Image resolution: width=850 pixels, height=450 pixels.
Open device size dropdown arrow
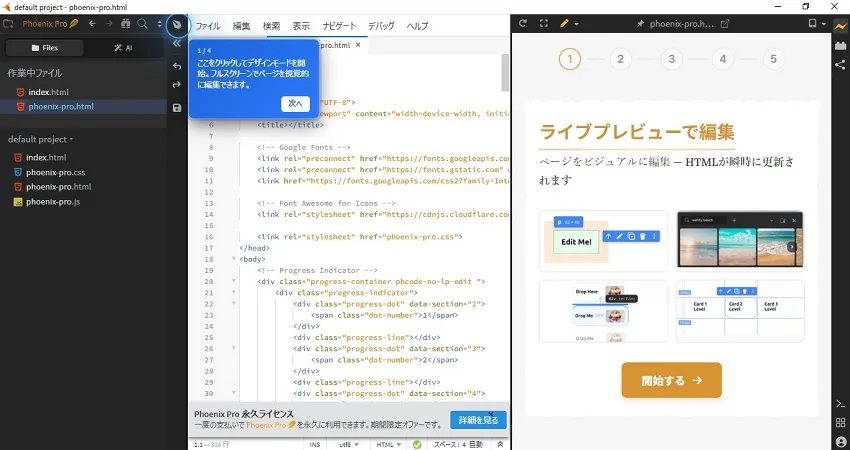point(823,24)
